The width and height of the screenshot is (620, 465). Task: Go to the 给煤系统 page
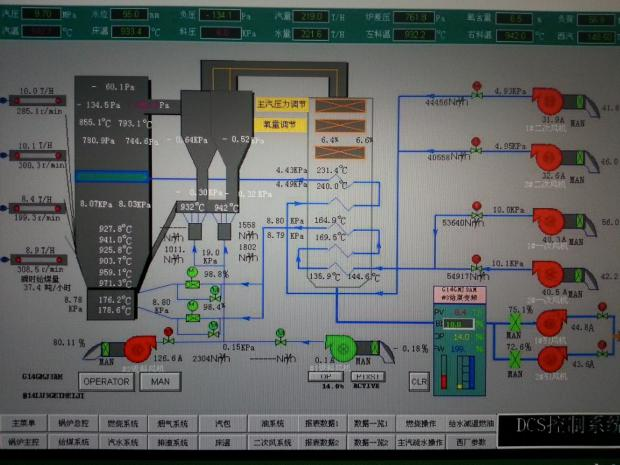point(73,442)
